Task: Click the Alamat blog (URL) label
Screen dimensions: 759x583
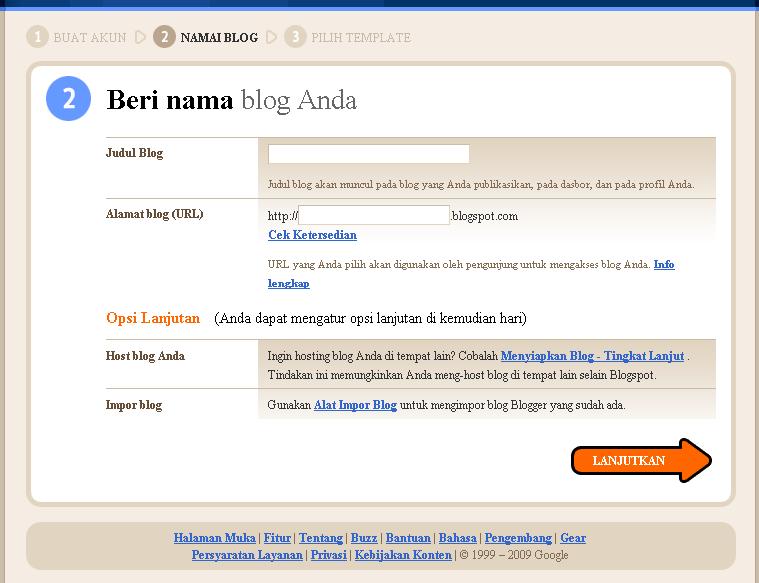Action: pyautogui.click(x=154, y=214)
